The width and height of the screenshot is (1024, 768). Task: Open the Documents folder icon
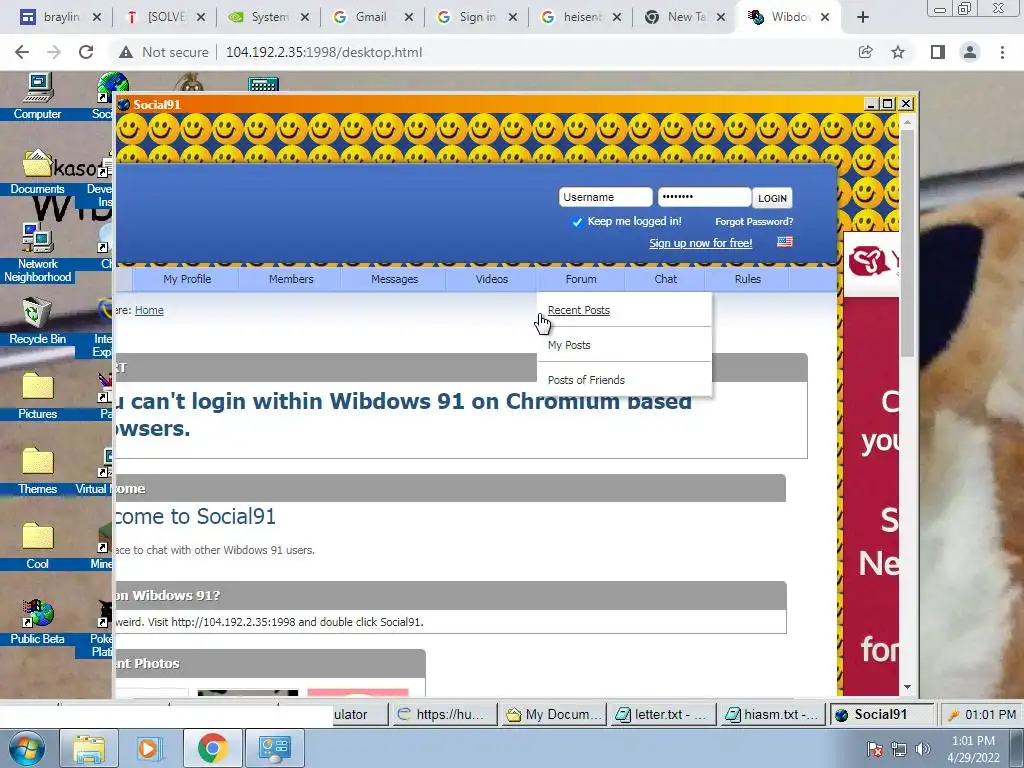(37, 172)
